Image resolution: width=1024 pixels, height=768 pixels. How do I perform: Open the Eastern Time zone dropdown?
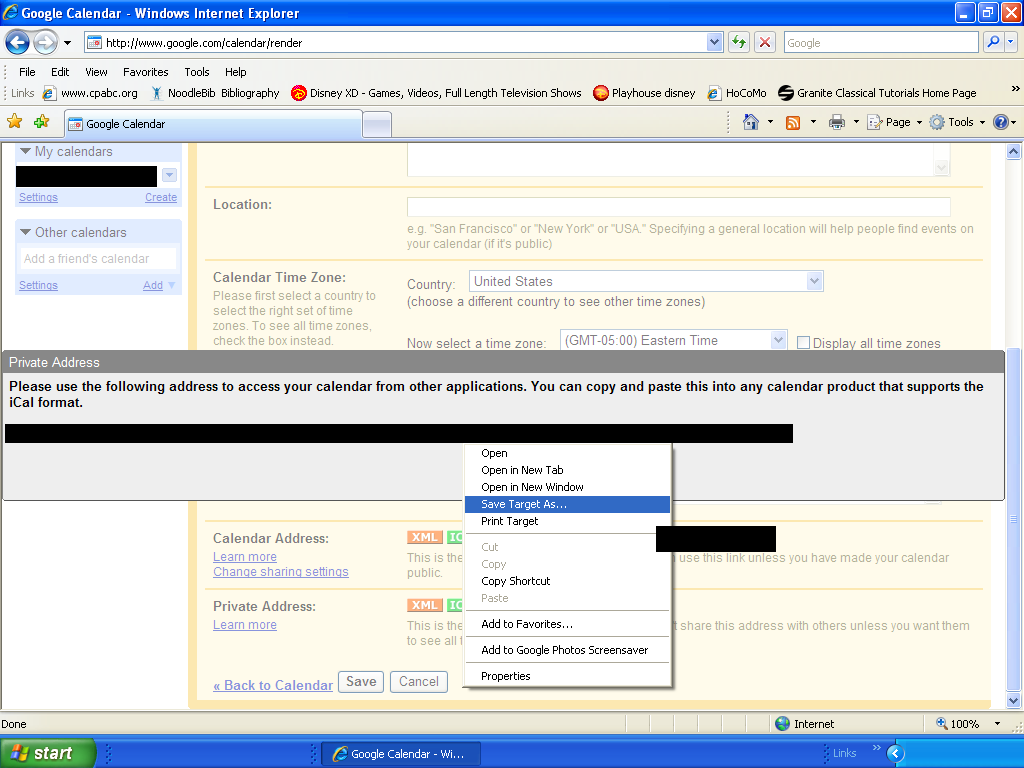click(673, 340)
